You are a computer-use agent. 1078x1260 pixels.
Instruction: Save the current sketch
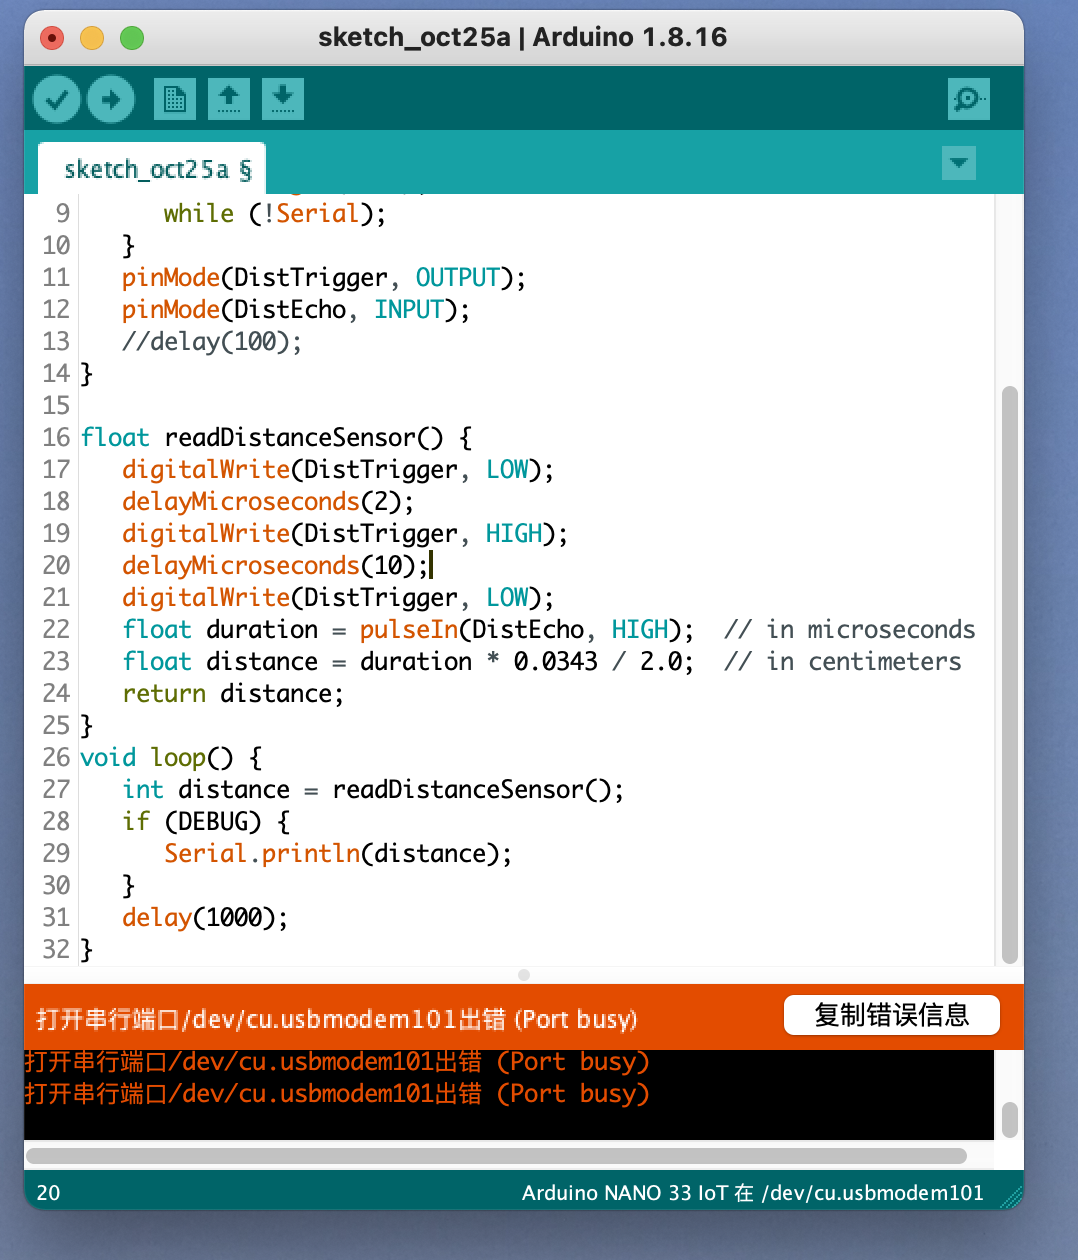tap(283, 99)
